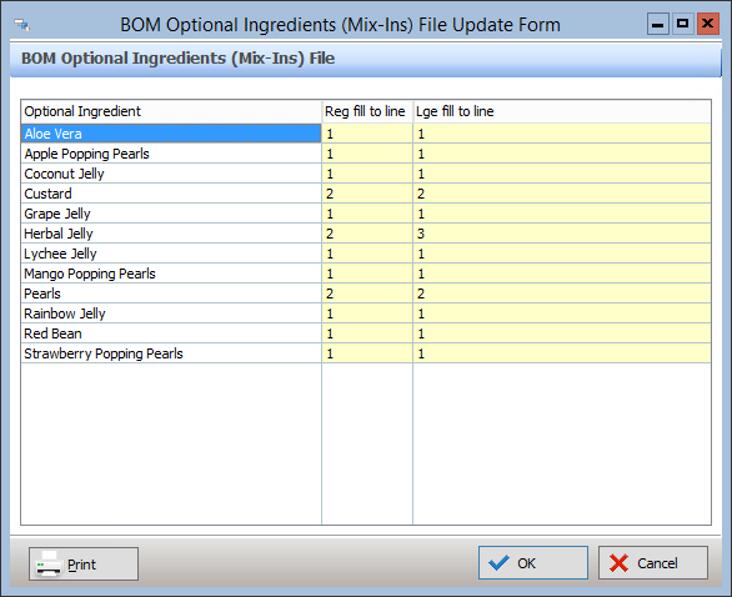The image size is (732, 597).
Task: Maximize the BOM update form window
Action: coord(682,23)
